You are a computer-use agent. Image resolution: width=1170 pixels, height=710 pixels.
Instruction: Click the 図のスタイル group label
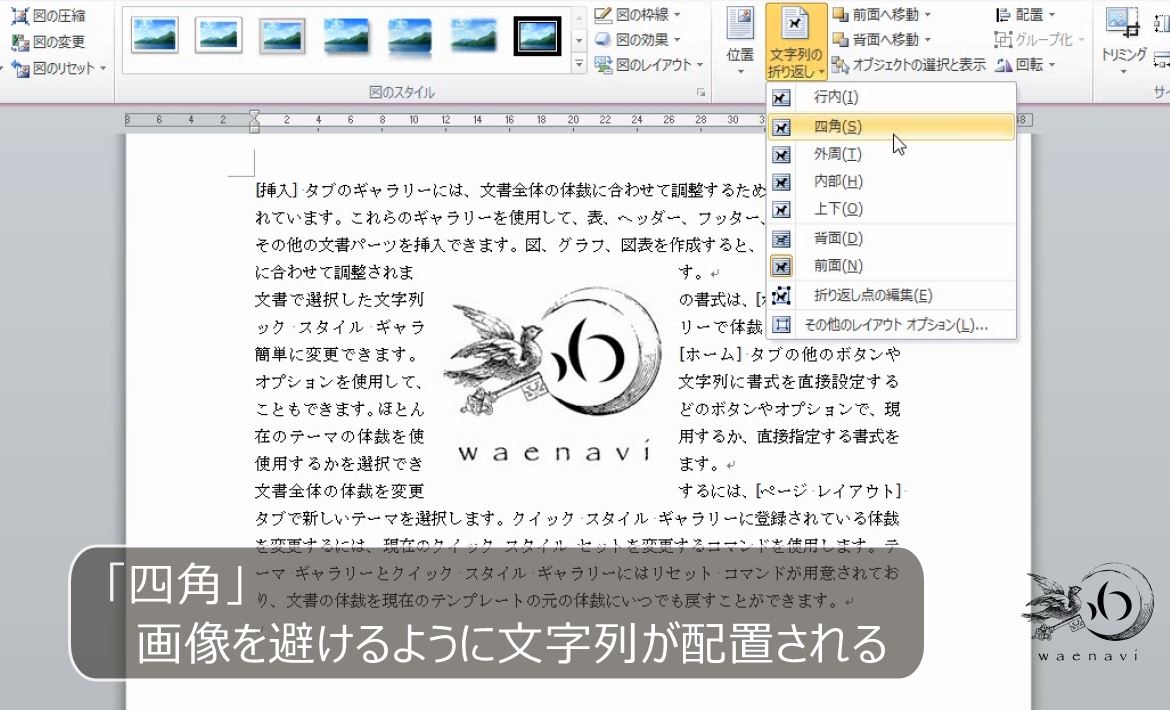point(401,92)
